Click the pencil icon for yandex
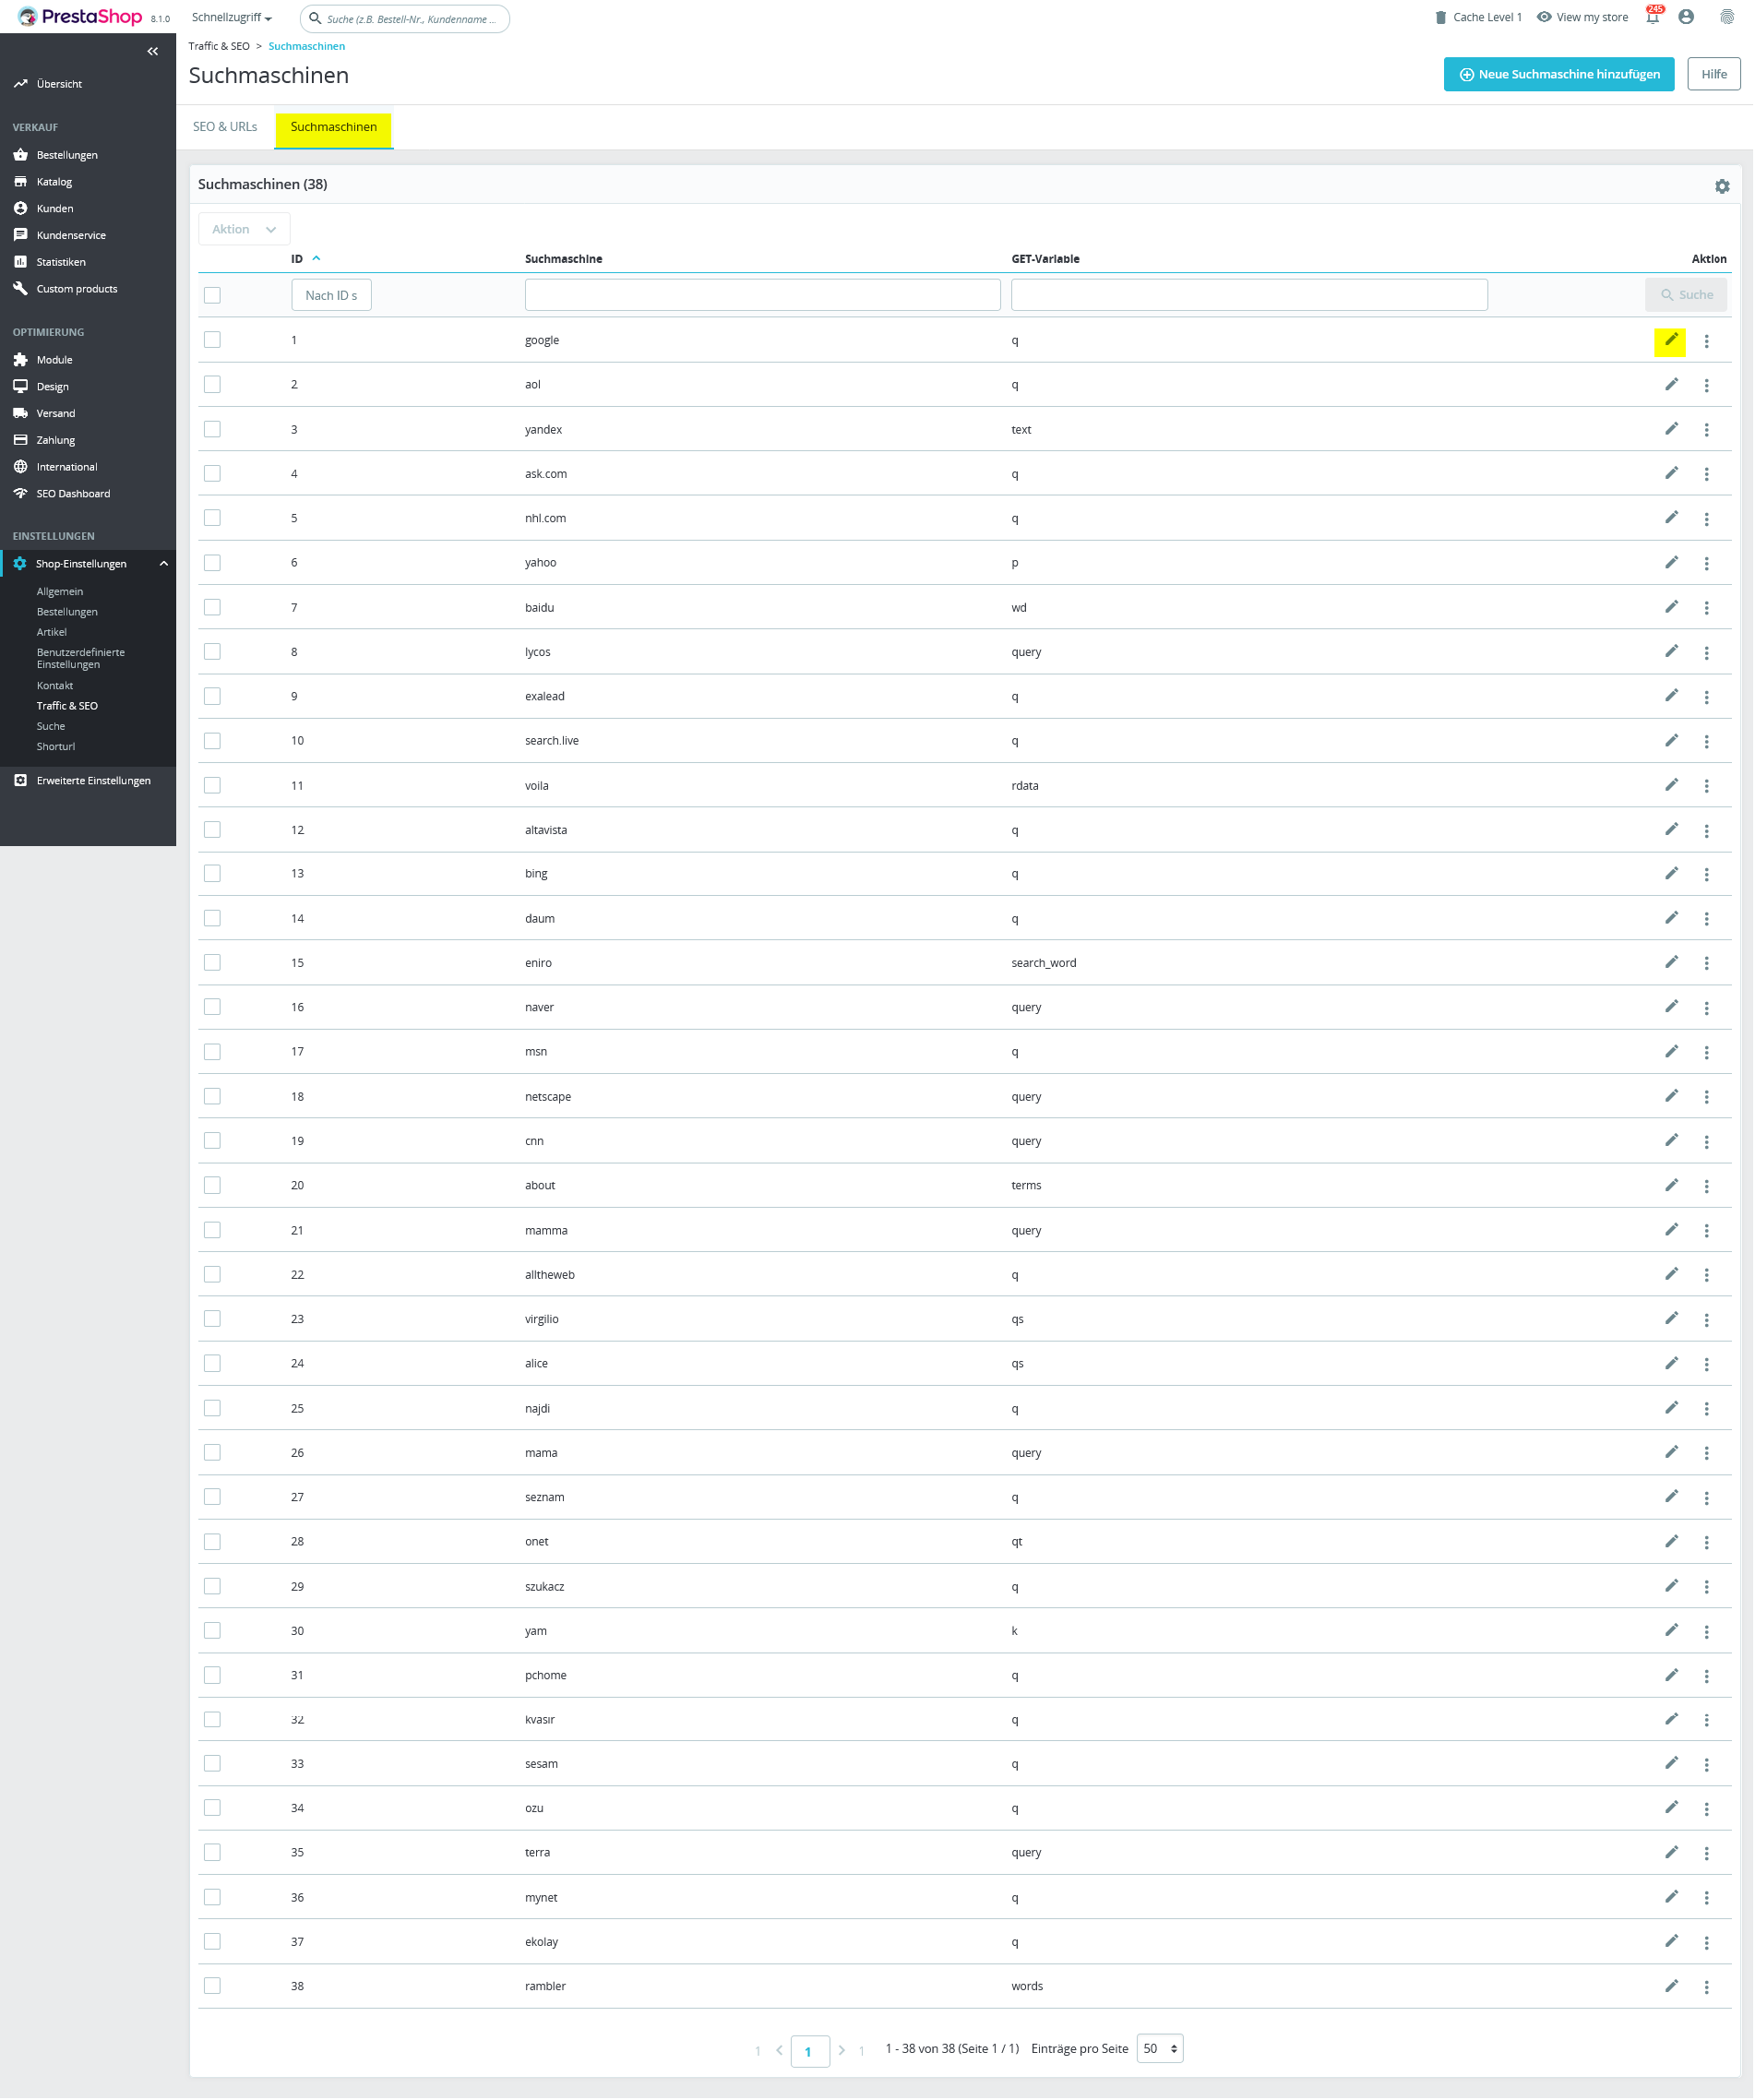 point(1672,429)
